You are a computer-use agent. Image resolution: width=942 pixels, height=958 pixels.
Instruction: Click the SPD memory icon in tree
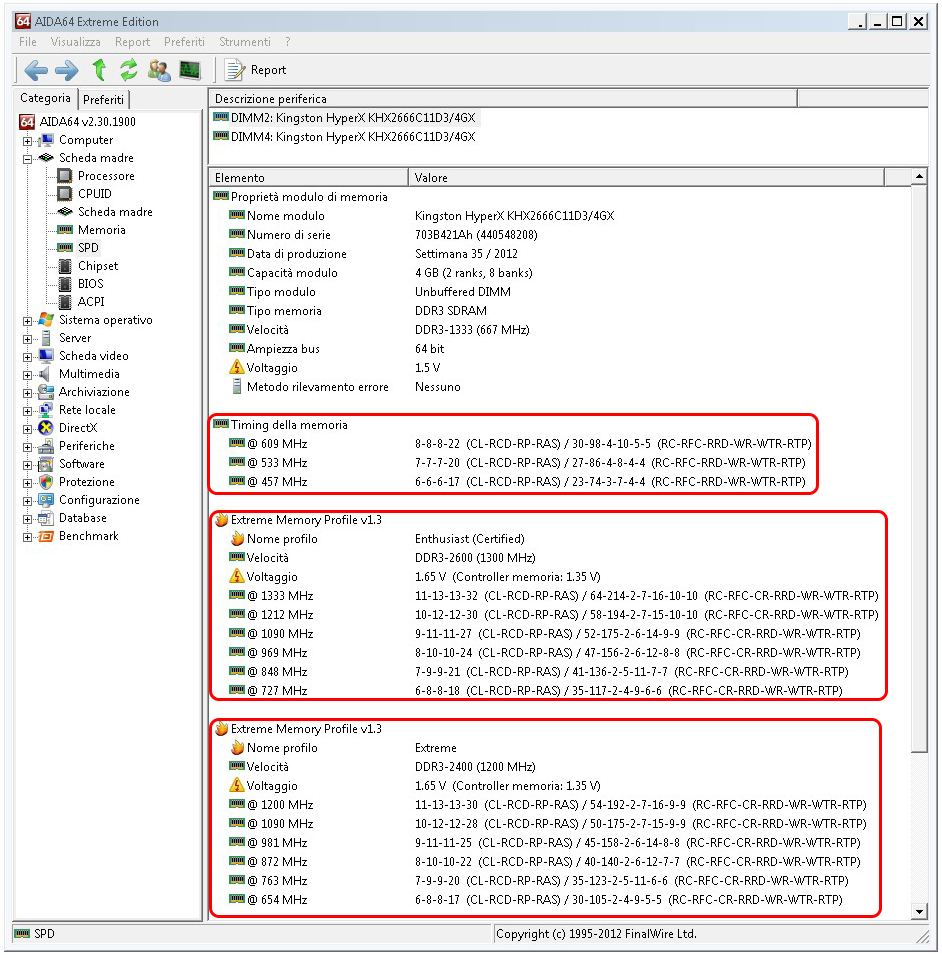[65, 247]
